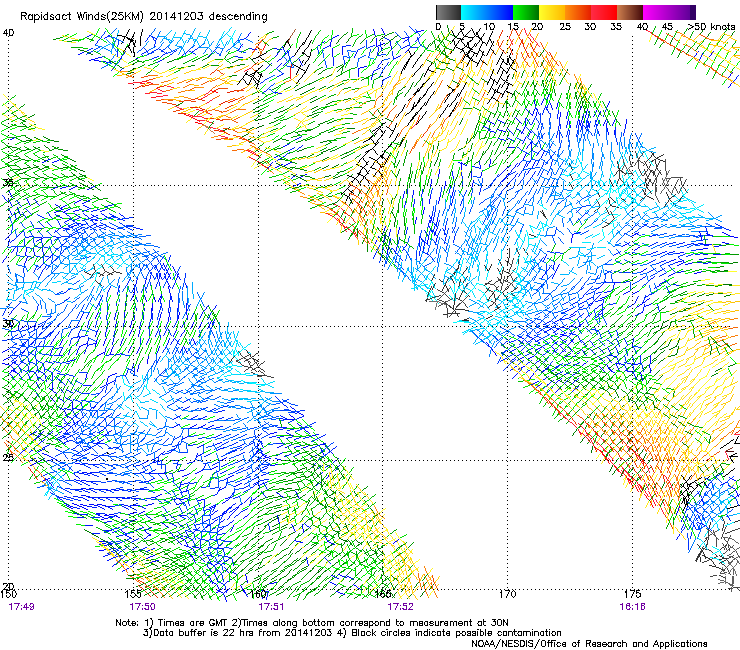
Task: Click the purple time stamp 17:50
Action: click(x=143, y=607)
